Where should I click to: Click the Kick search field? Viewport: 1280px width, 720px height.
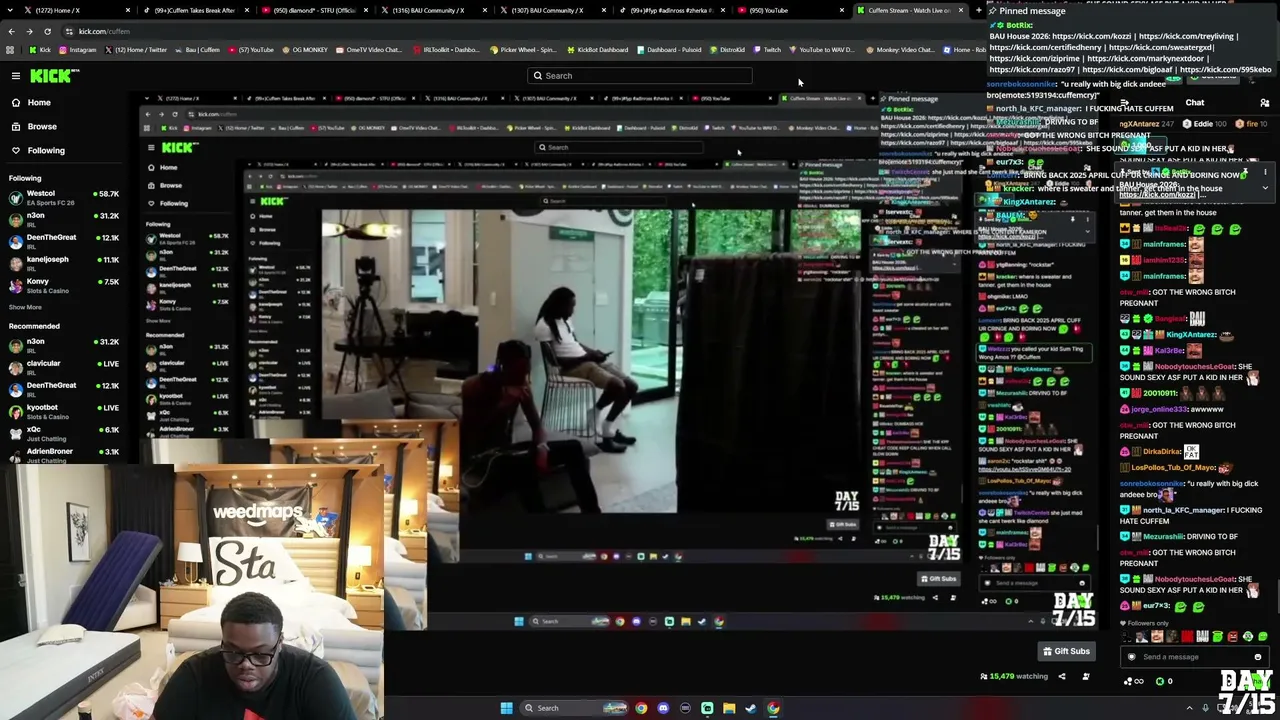pyautogui.click(x=640, y=76)
